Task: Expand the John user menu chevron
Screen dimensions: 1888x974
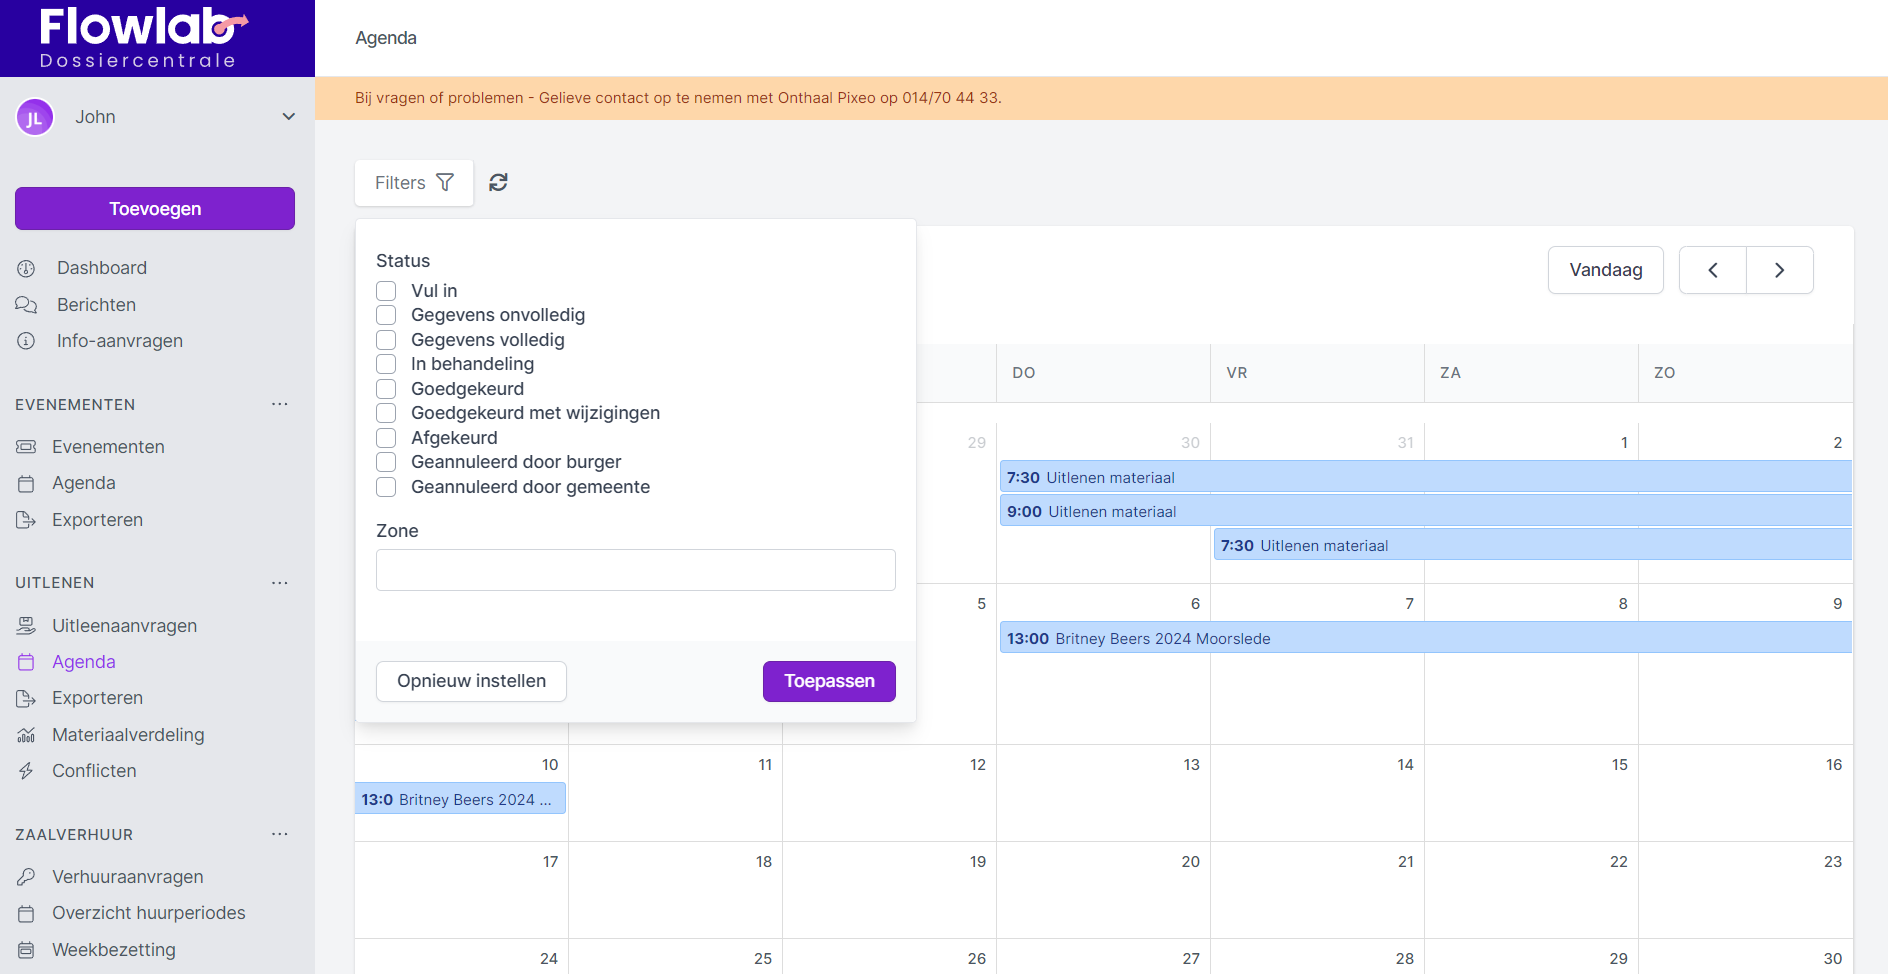Action: (x=289, y=117)
